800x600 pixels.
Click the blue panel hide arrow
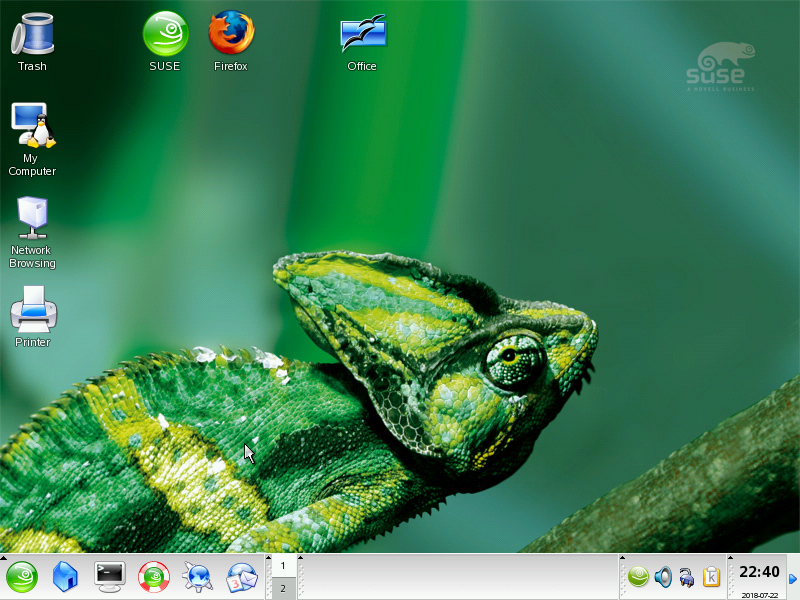point(793,578)
